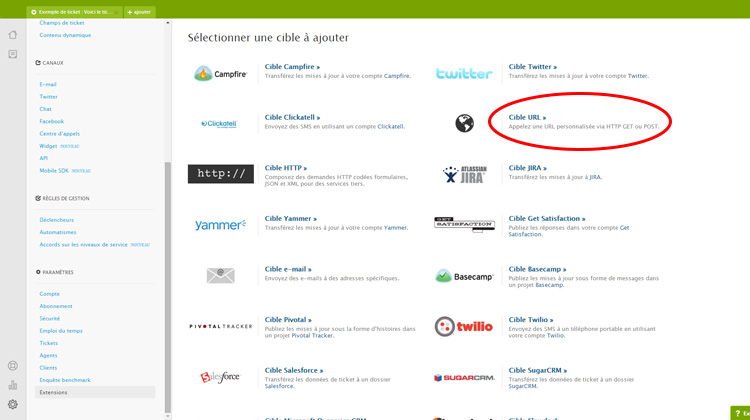Select Contenu dynamique in sidebar

[x=65, y=35]
